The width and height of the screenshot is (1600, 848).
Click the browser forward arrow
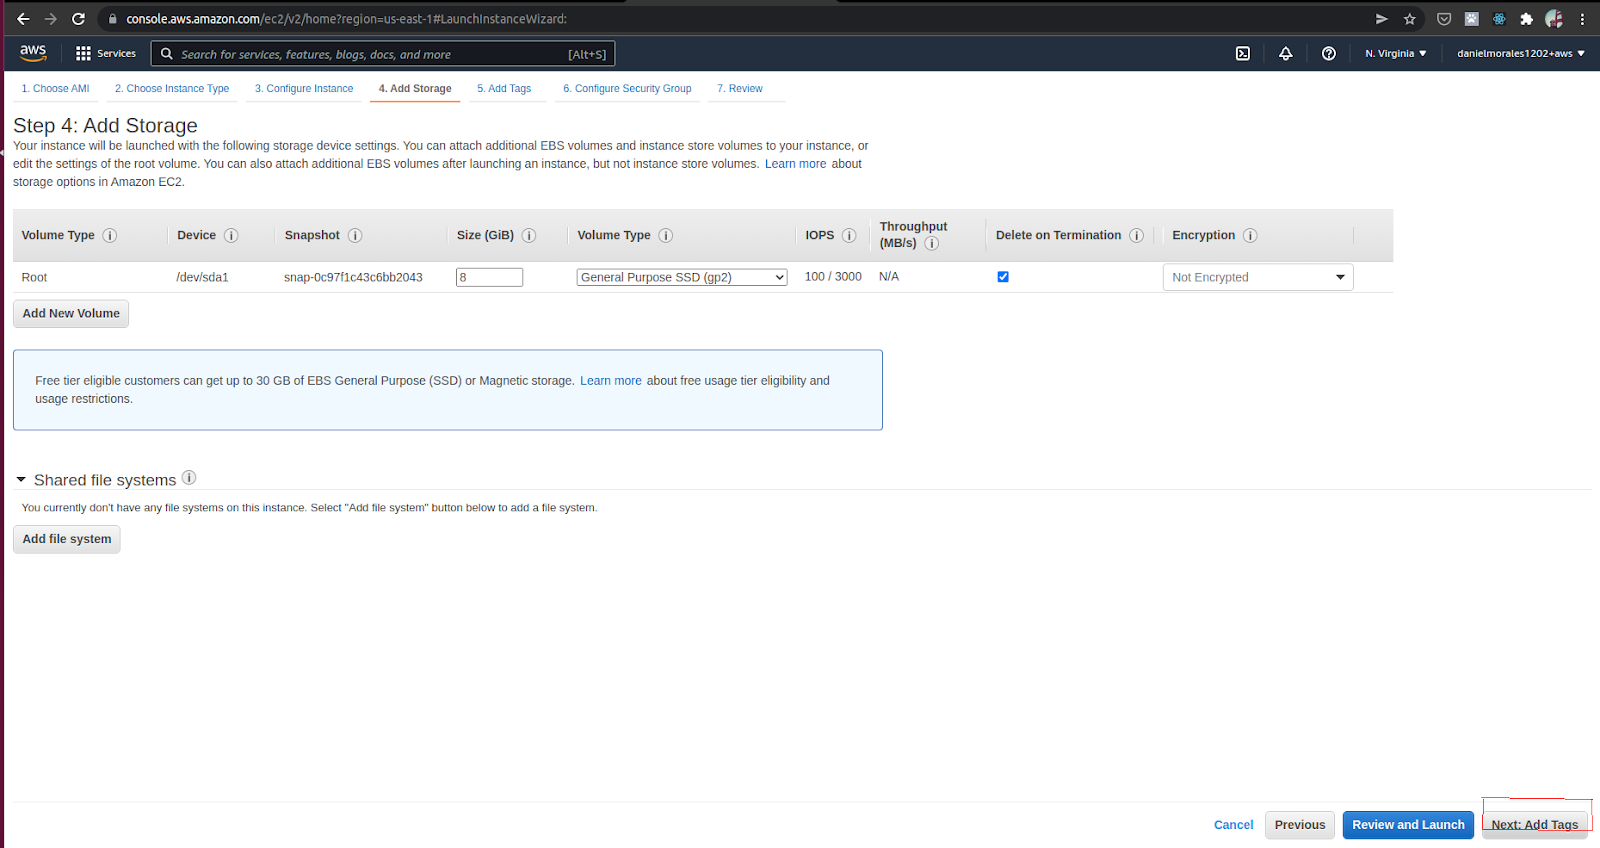coord(51,19)
